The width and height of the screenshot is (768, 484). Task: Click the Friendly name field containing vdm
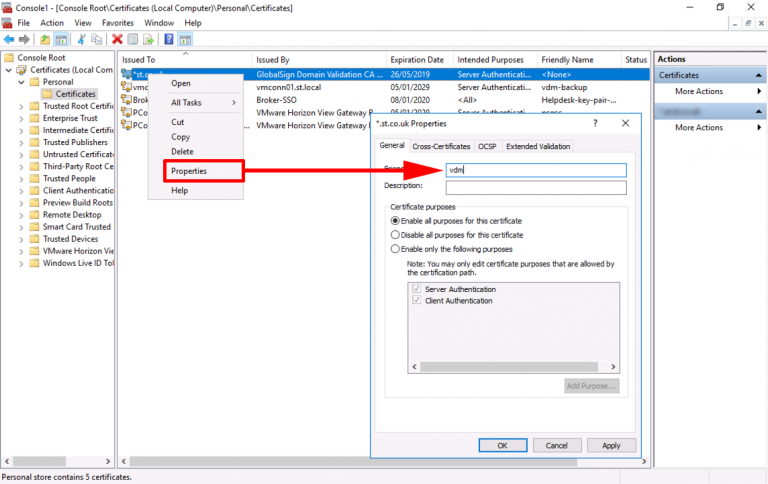tap(536, 170)
